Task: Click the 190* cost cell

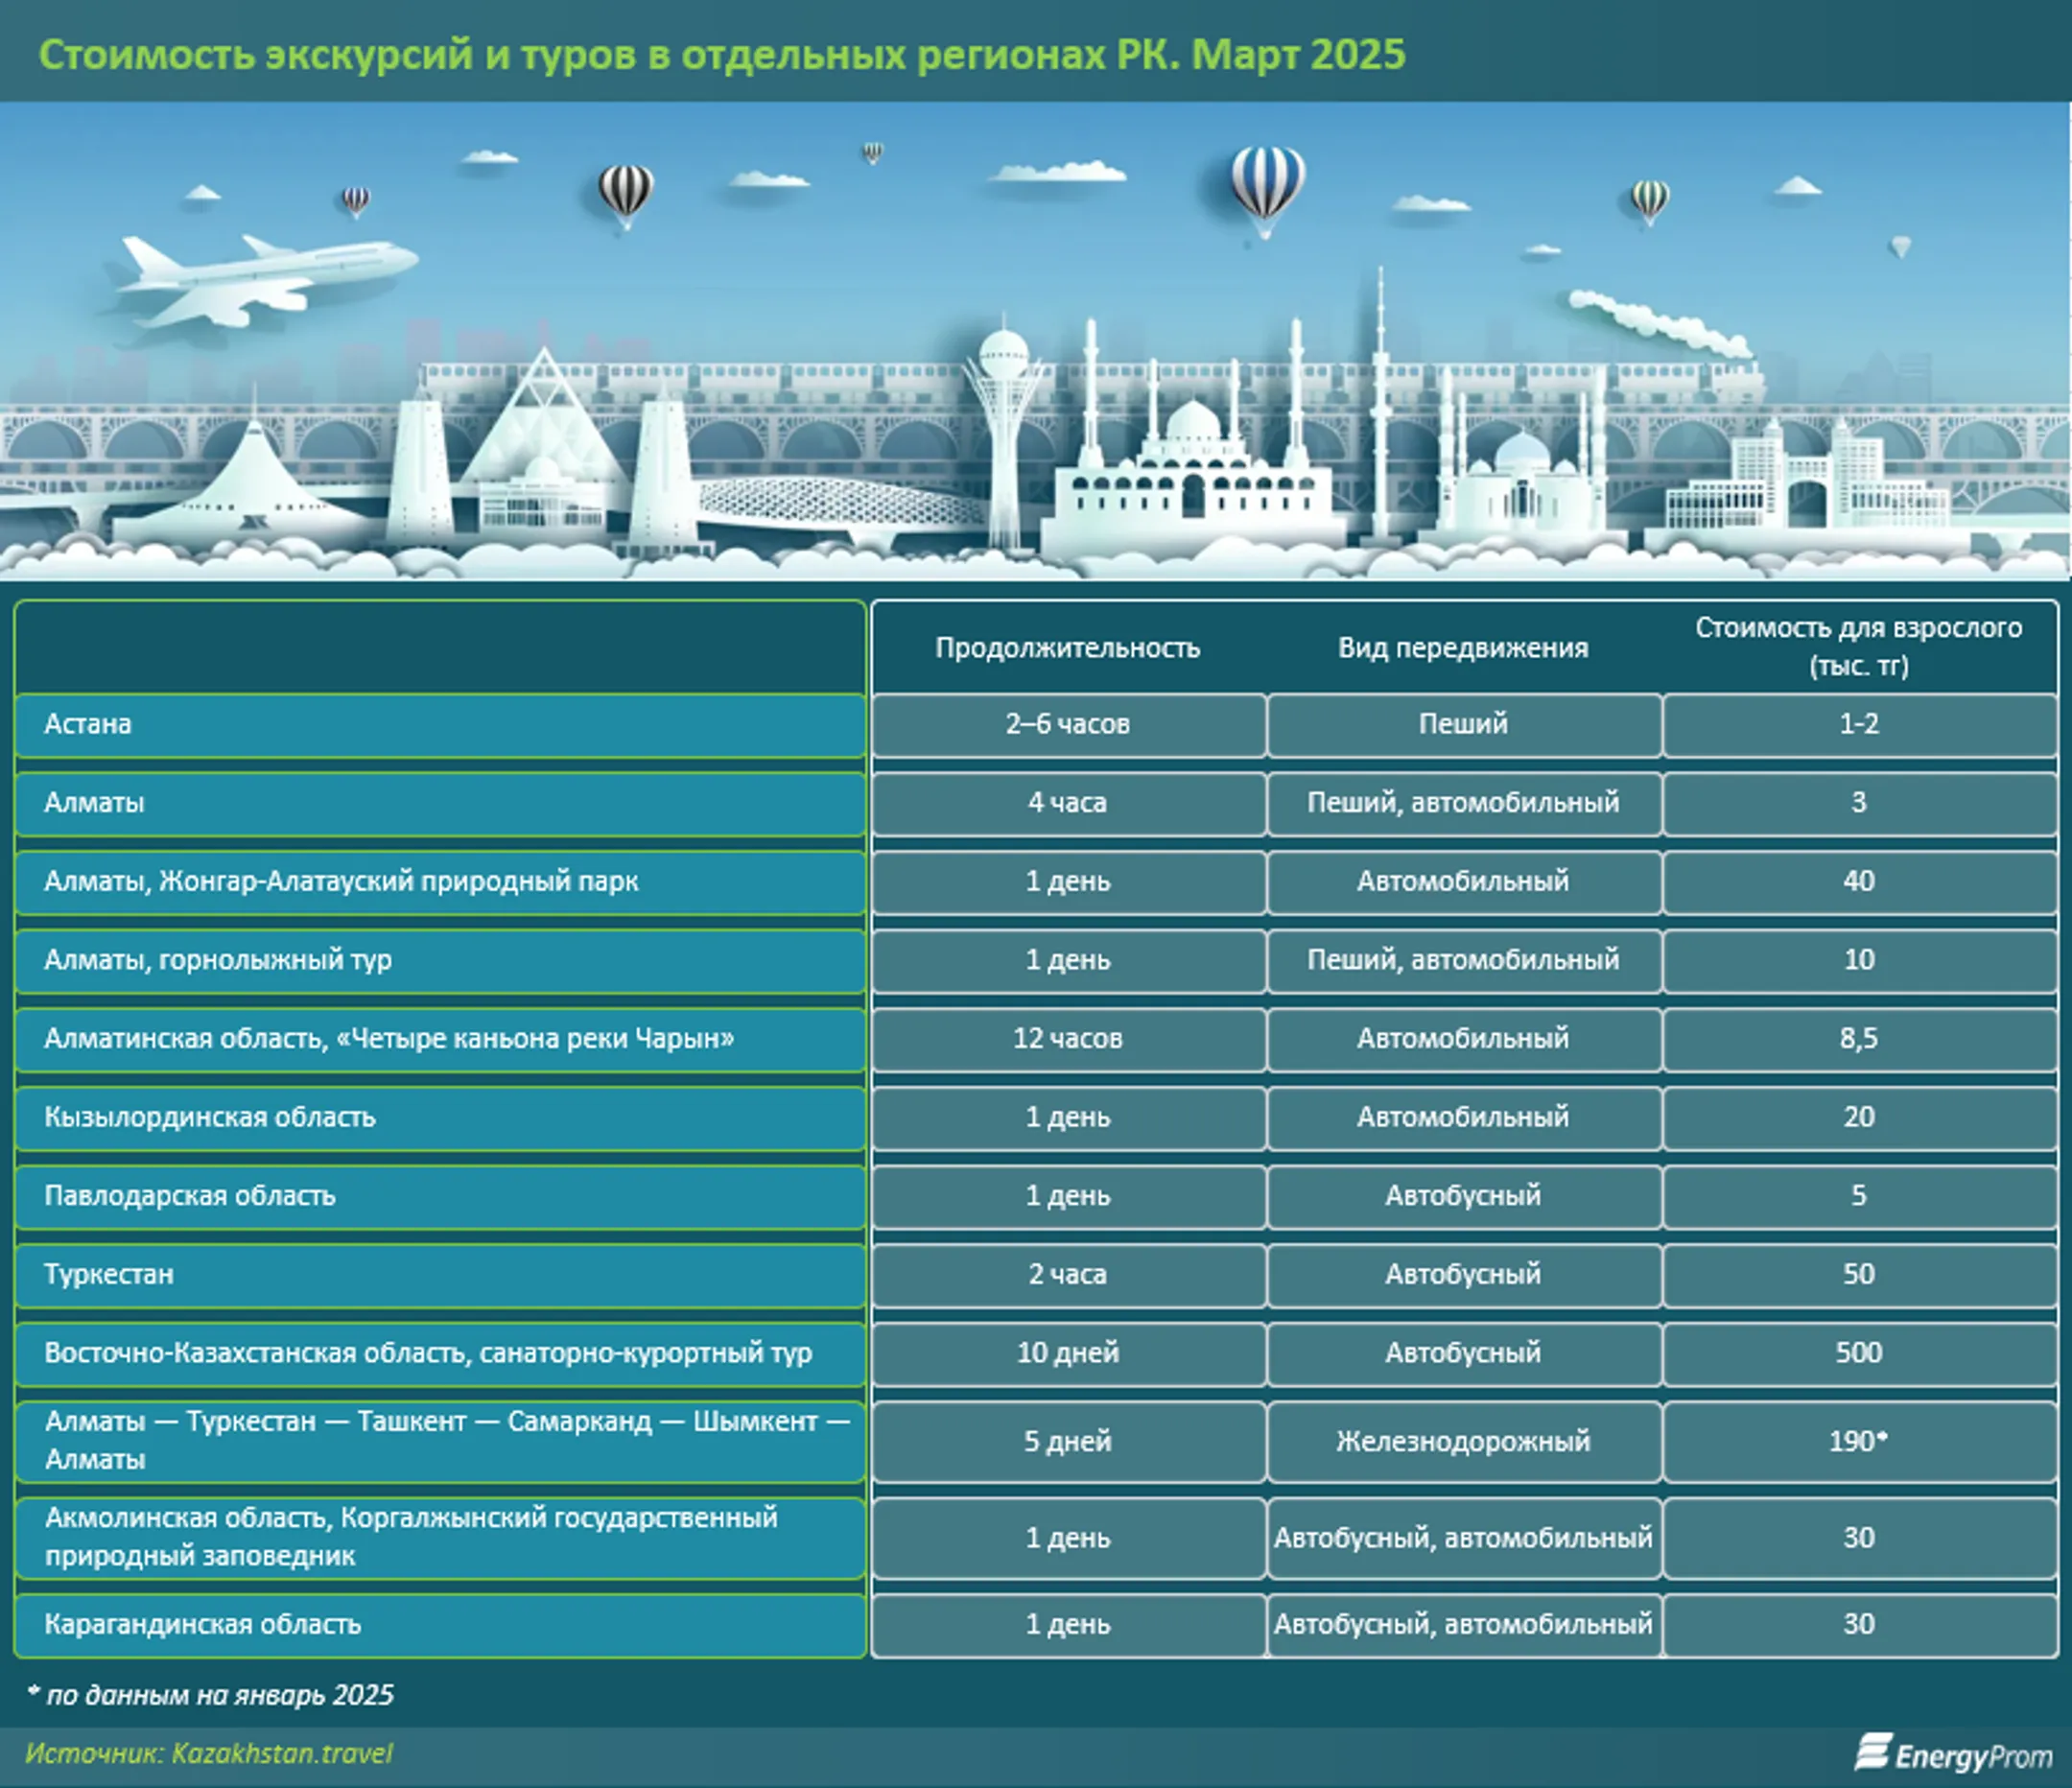Action: click(x=1859, y=1441)
